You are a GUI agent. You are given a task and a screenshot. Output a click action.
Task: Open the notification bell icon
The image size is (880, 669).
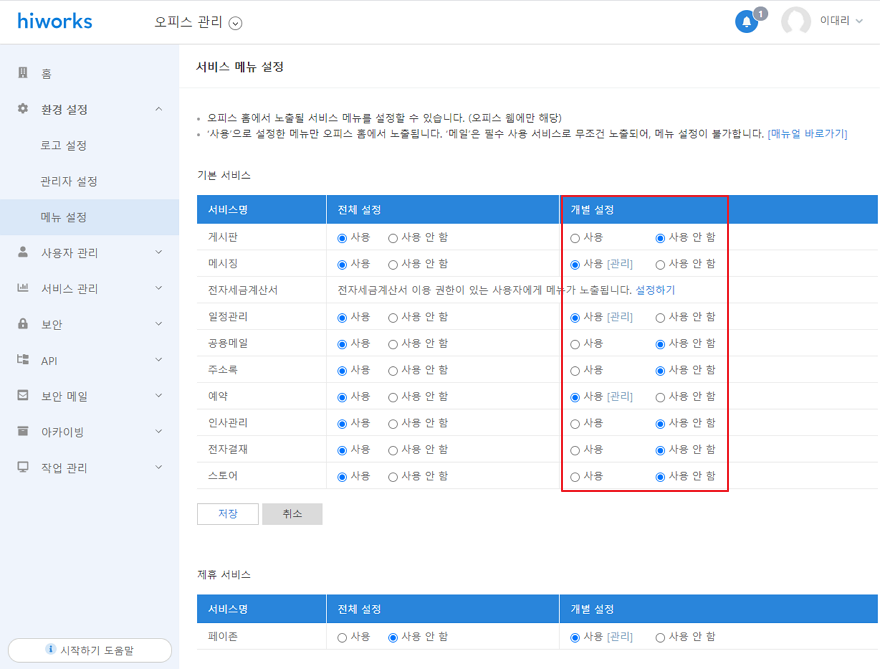pyautogui.click(x=746, y=22)
